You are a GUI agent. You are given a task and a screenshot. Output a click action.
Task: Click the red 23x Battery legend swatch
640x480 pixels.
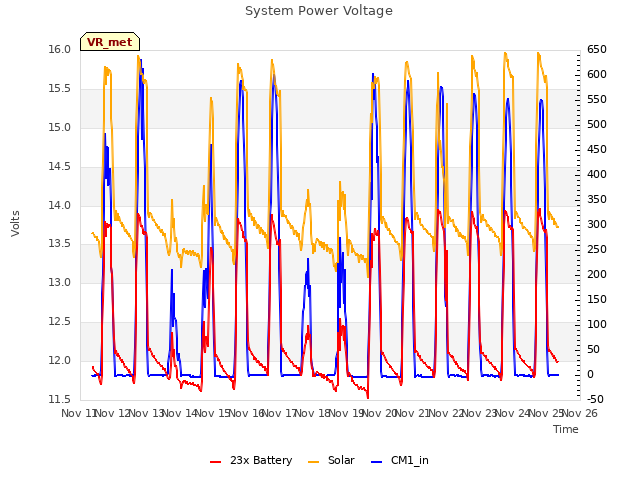pyautogui.click(x=215, y=462)
